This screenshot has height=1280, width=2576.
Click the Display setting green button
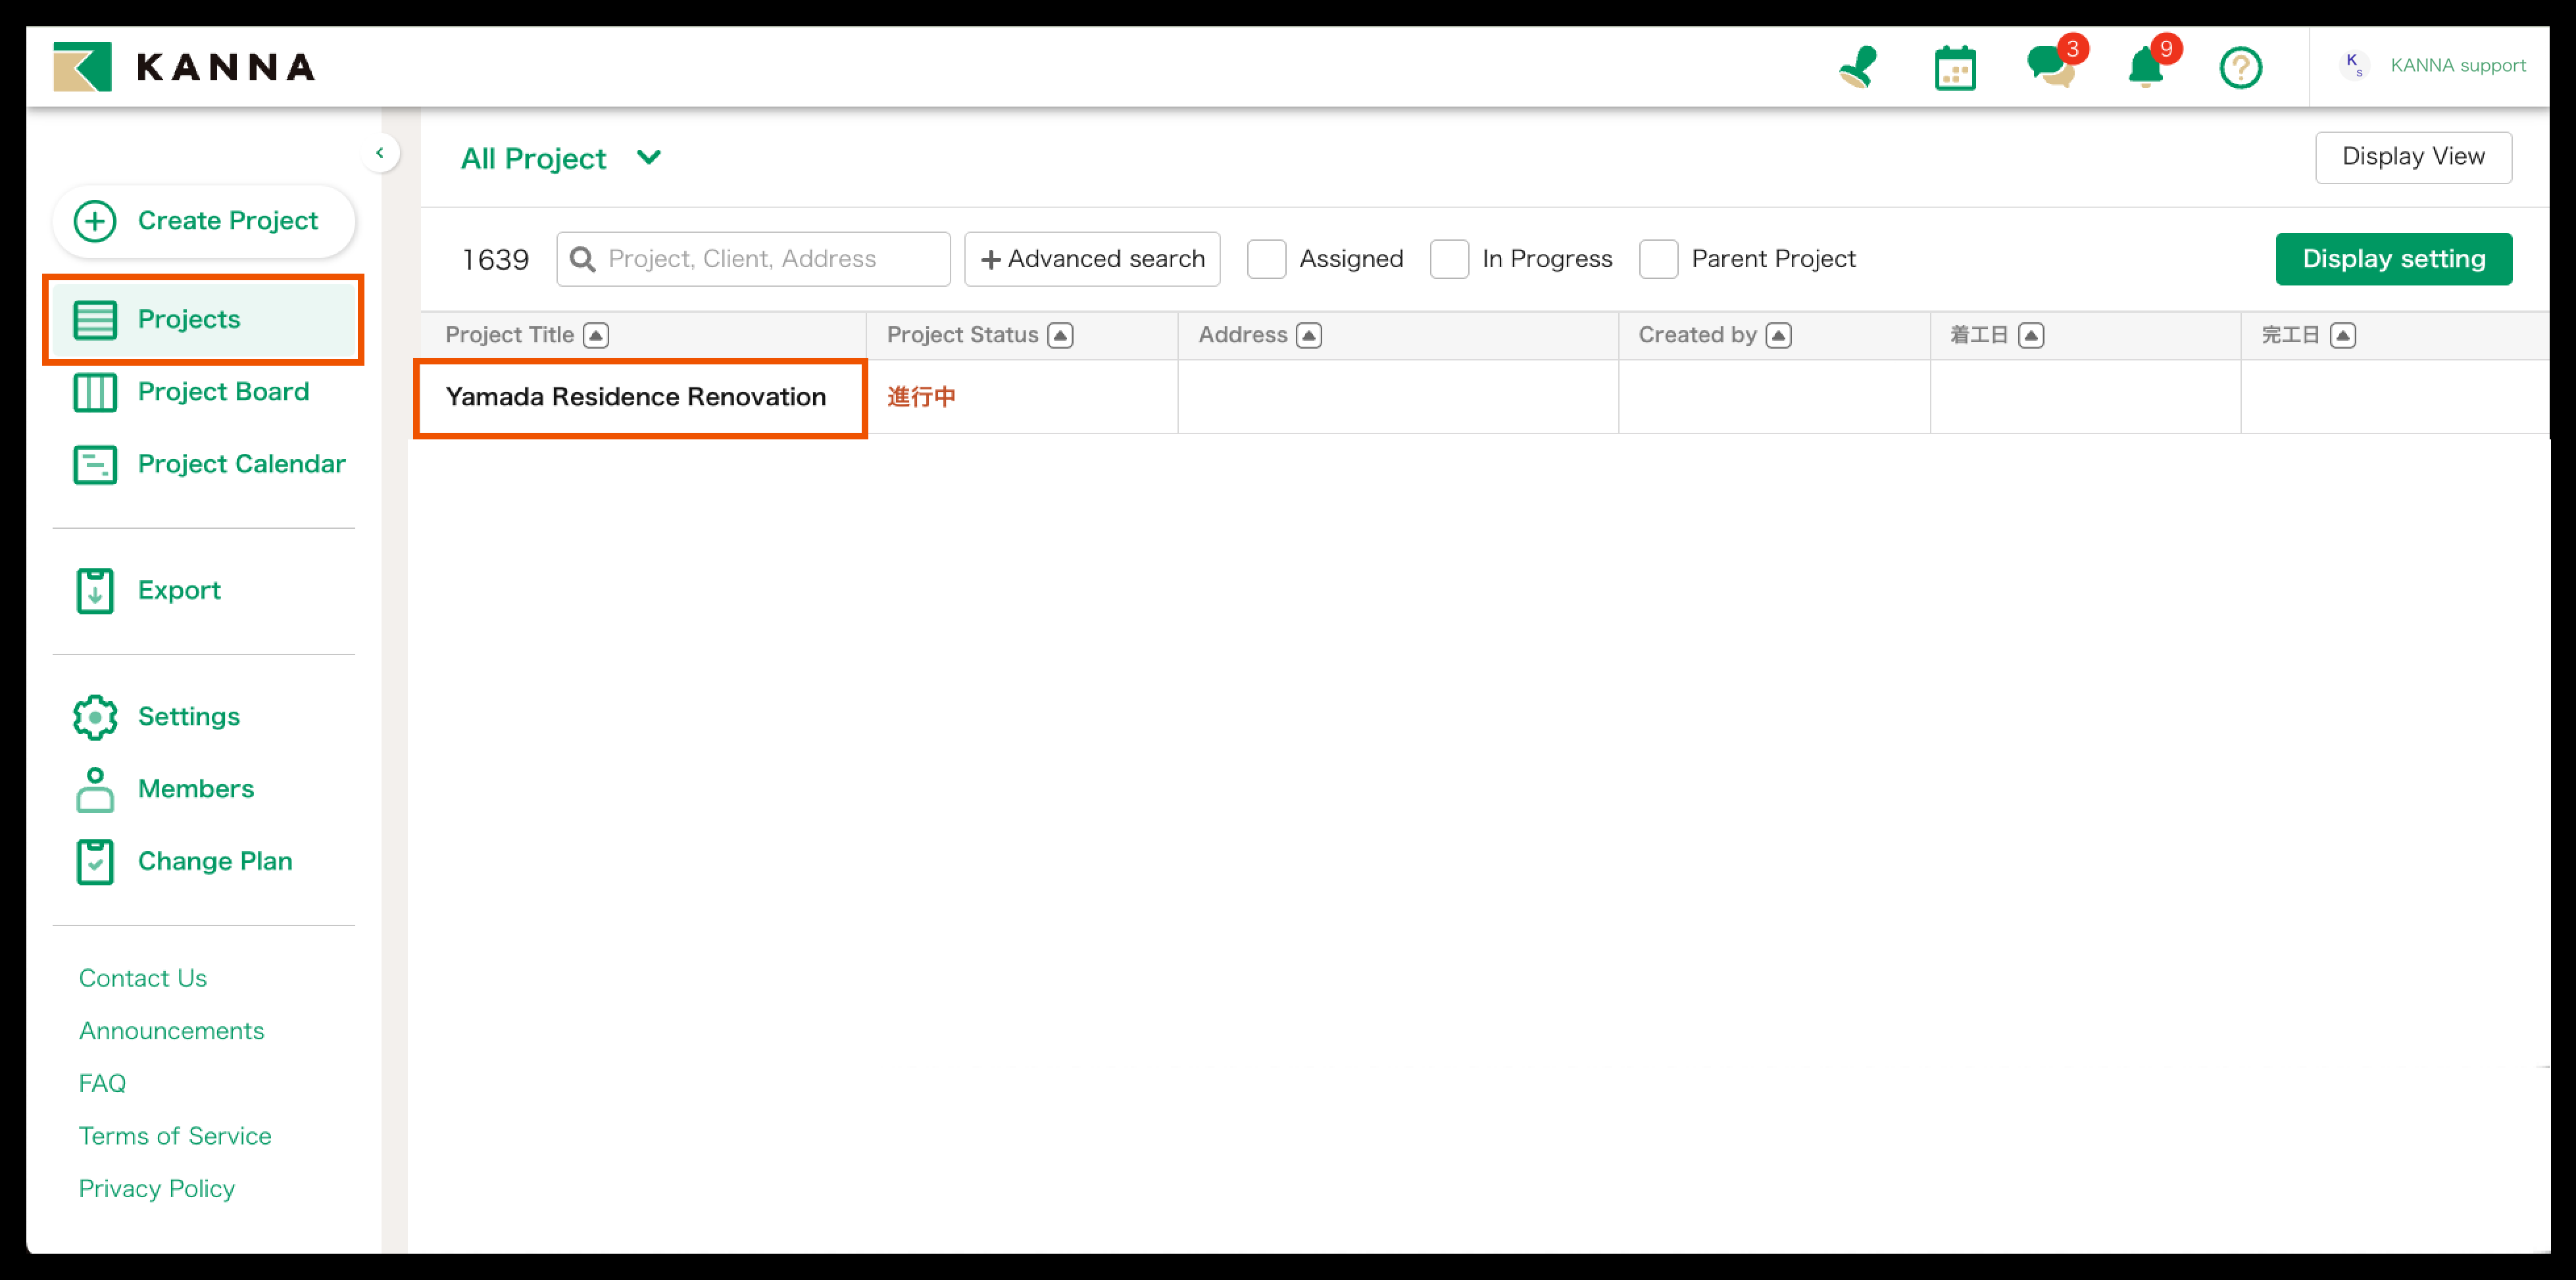[x=2393, y=259]
